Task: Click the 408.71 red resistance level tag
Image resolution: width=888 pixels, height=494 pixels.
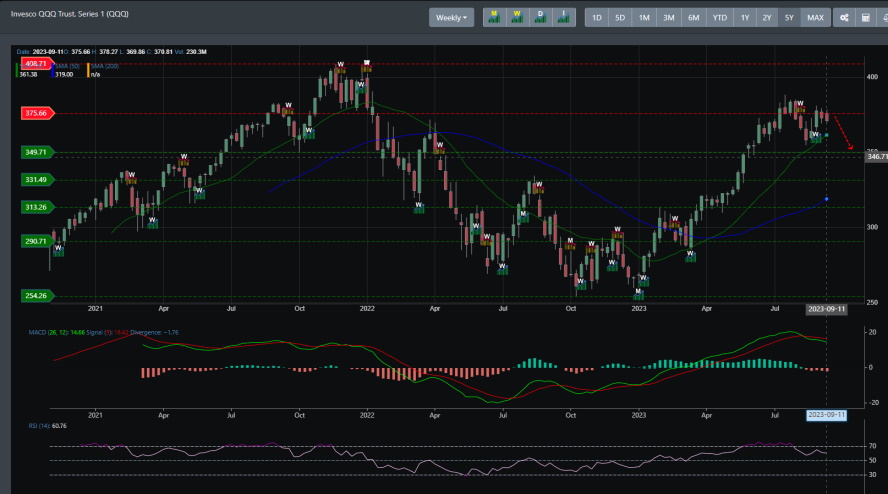Action: pyautogui.click(x=36, y=63)
